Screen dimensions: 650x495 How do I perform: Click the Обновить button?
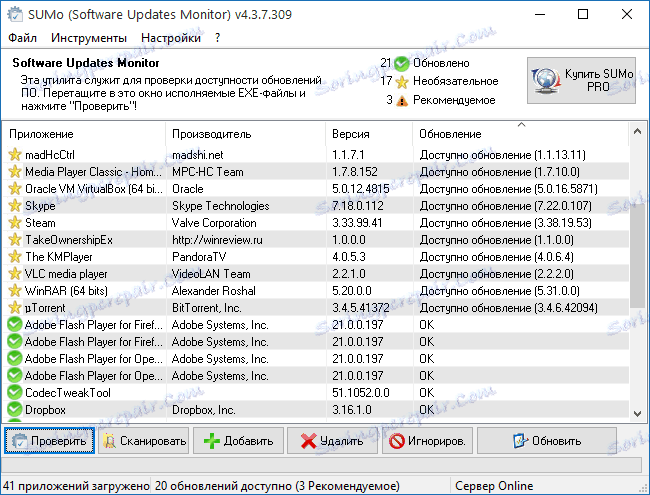click(547, 441)
